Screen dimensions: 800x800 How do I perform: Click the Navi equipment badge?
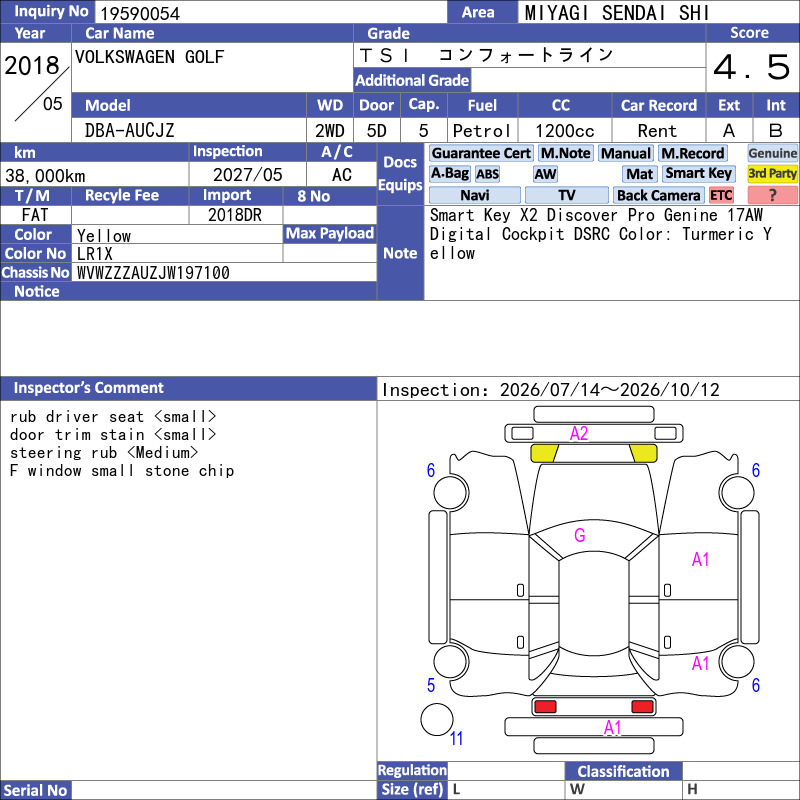tap(475, 195)
